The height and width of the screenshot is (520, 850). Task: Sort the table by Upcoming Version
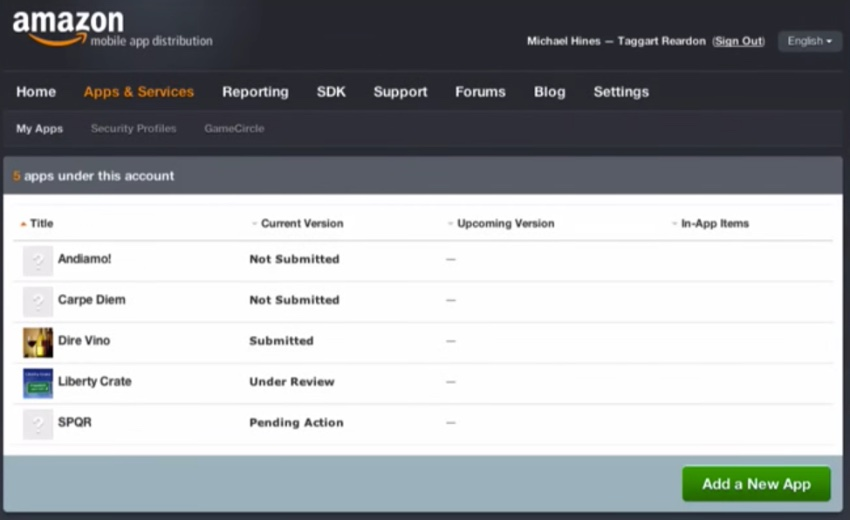pyautogui.click(x=505, y=223)
